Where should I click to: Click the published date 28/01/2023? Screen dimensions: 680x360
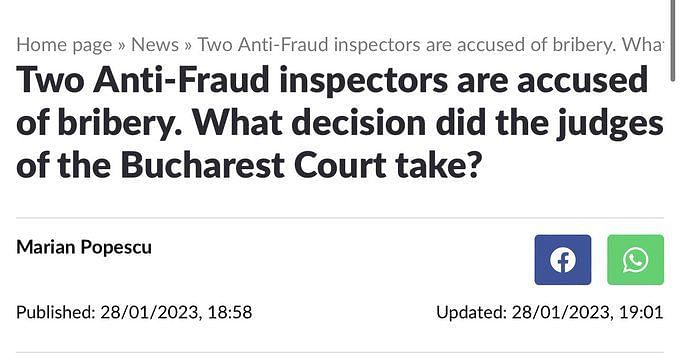tap(150, 312)
